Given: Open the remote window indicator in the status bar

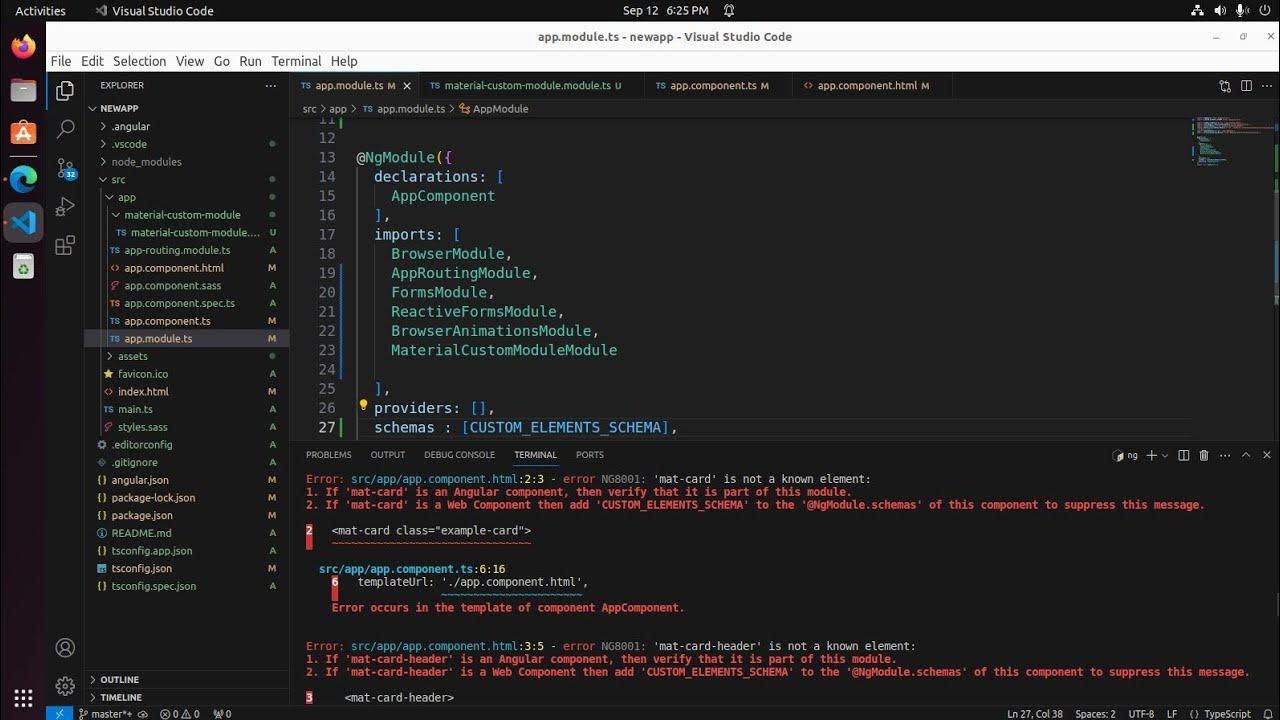Looking at the screenshot, I should [x=59, y=713].
